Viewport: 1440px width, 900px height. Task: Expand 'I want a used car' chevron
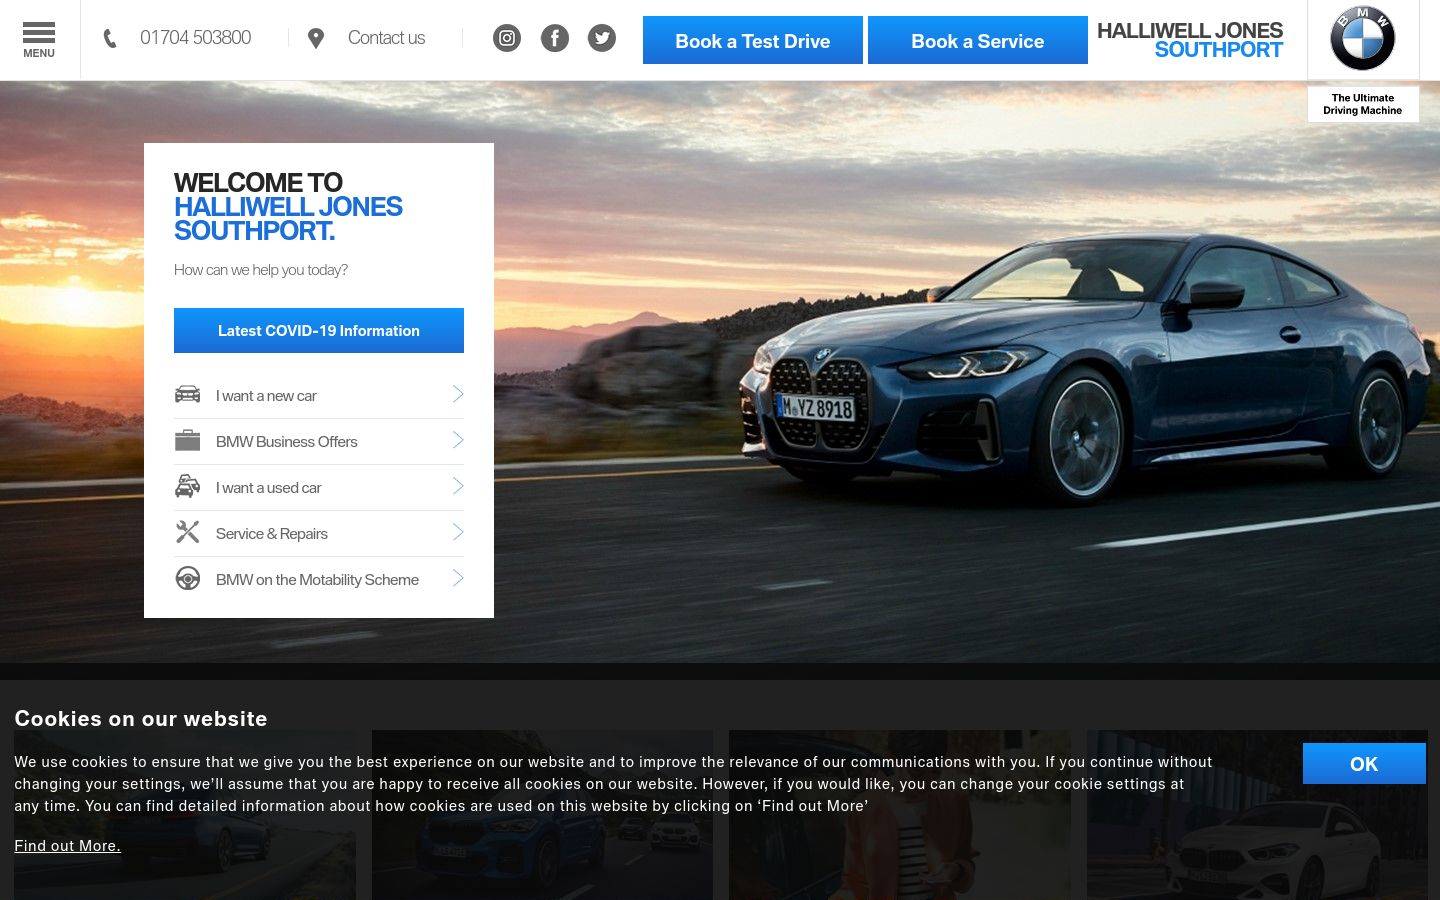coord(458,486)
